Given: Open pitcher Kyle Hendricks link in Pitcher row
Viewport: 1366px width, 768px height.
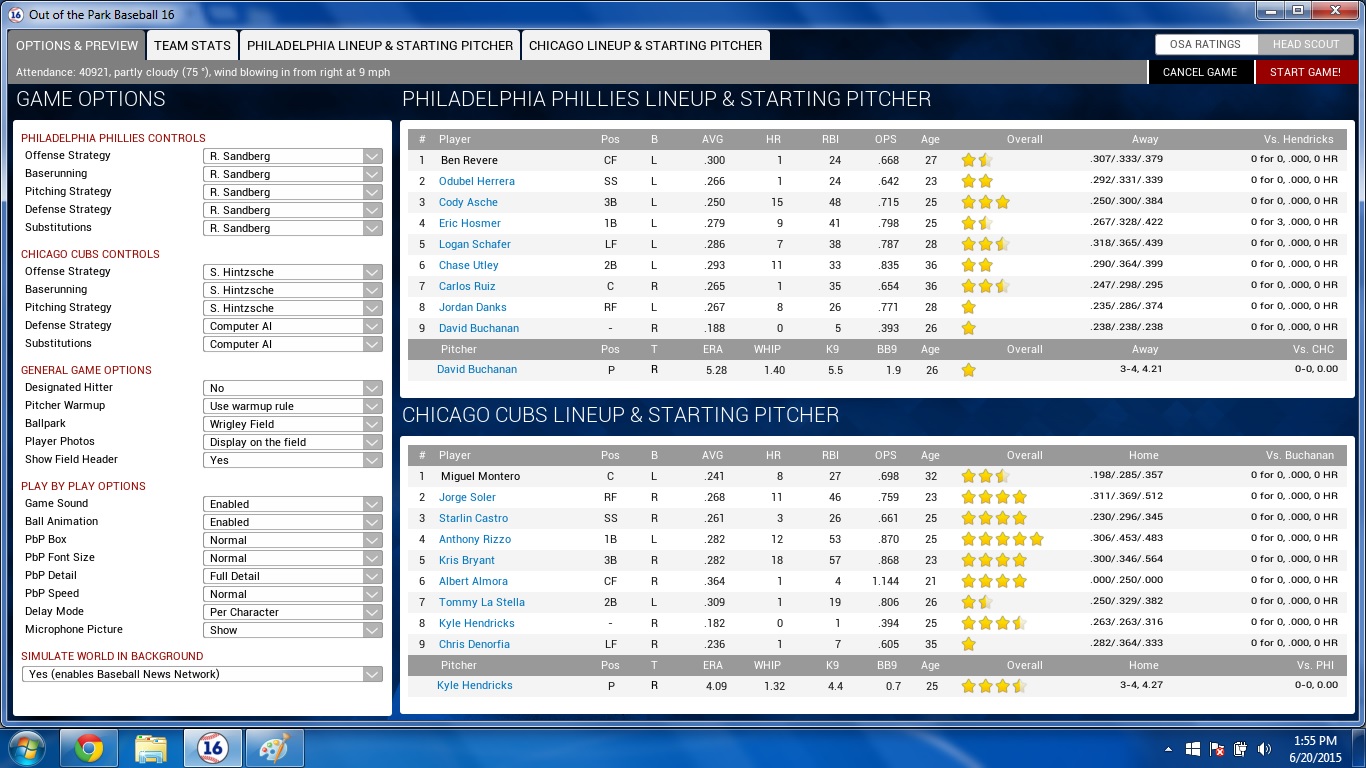Looking at the screenshot, I should (x=475, y=685).
